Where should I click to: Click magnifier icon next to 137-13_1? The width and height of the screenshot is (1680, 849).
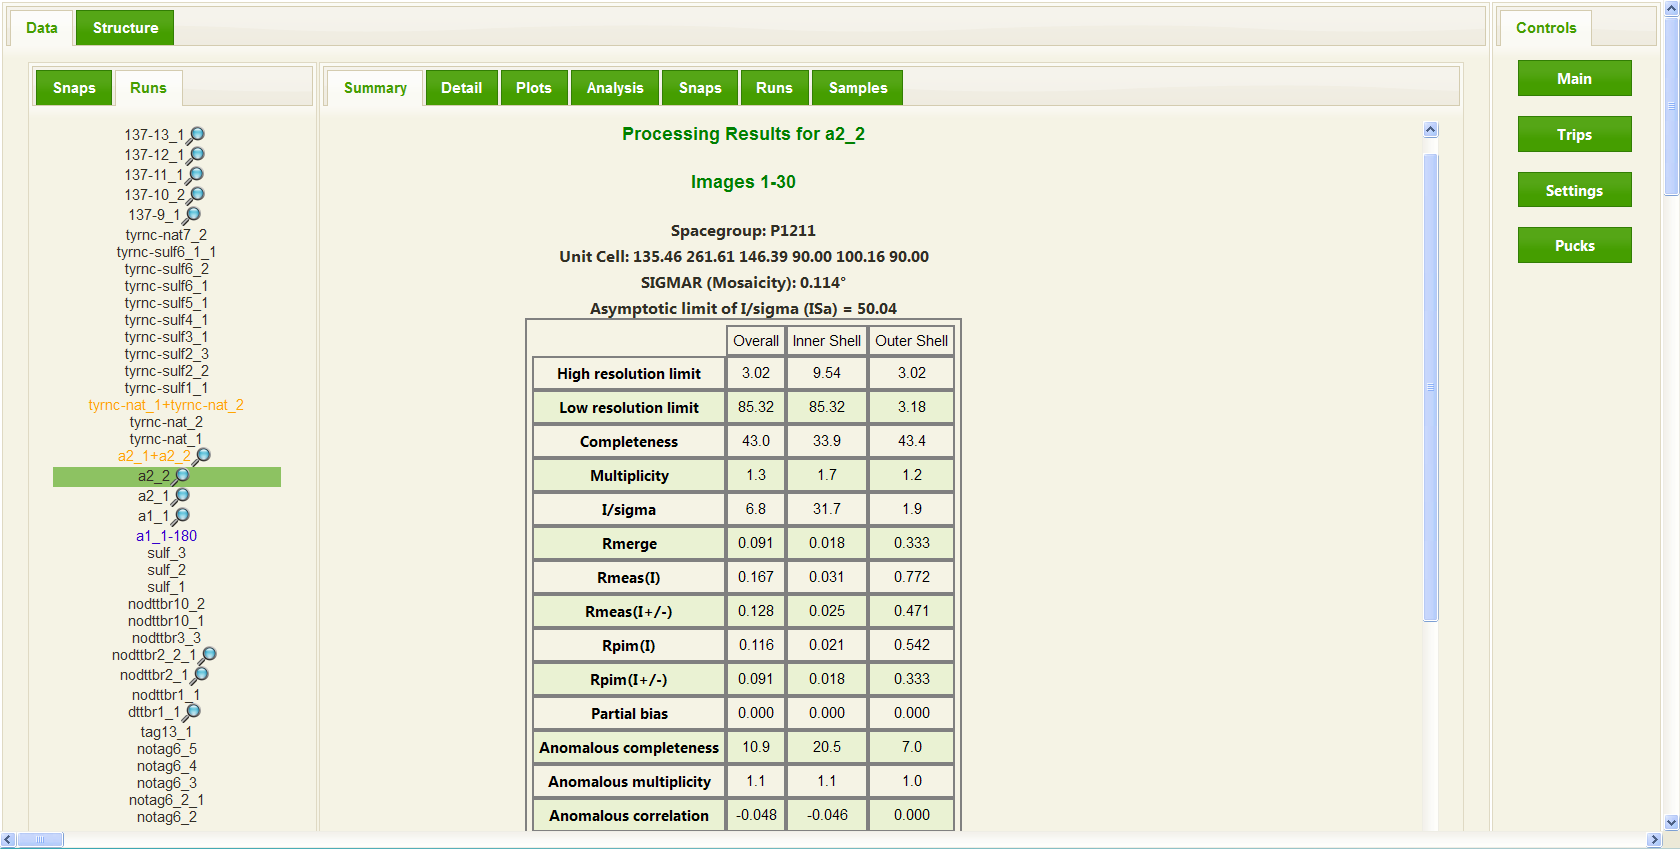[x=196, y=135]
